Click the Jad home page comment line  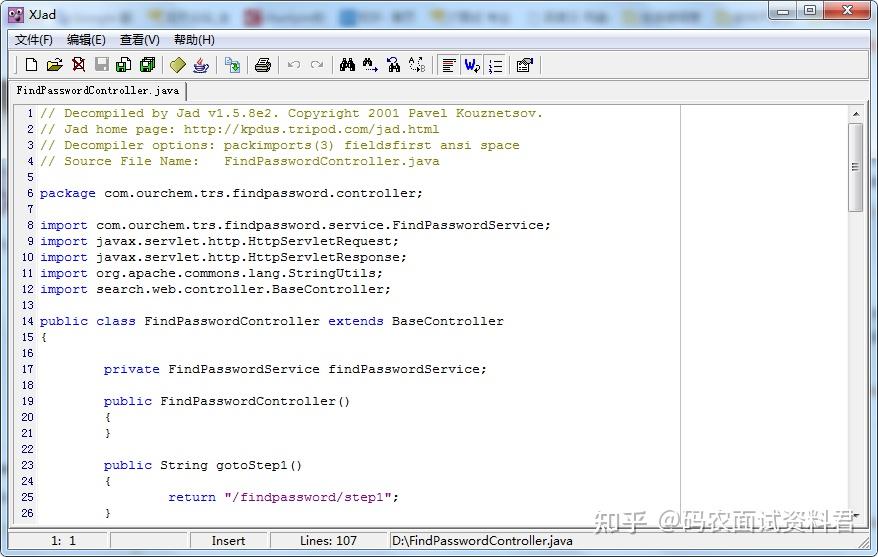tap(239, 129)
